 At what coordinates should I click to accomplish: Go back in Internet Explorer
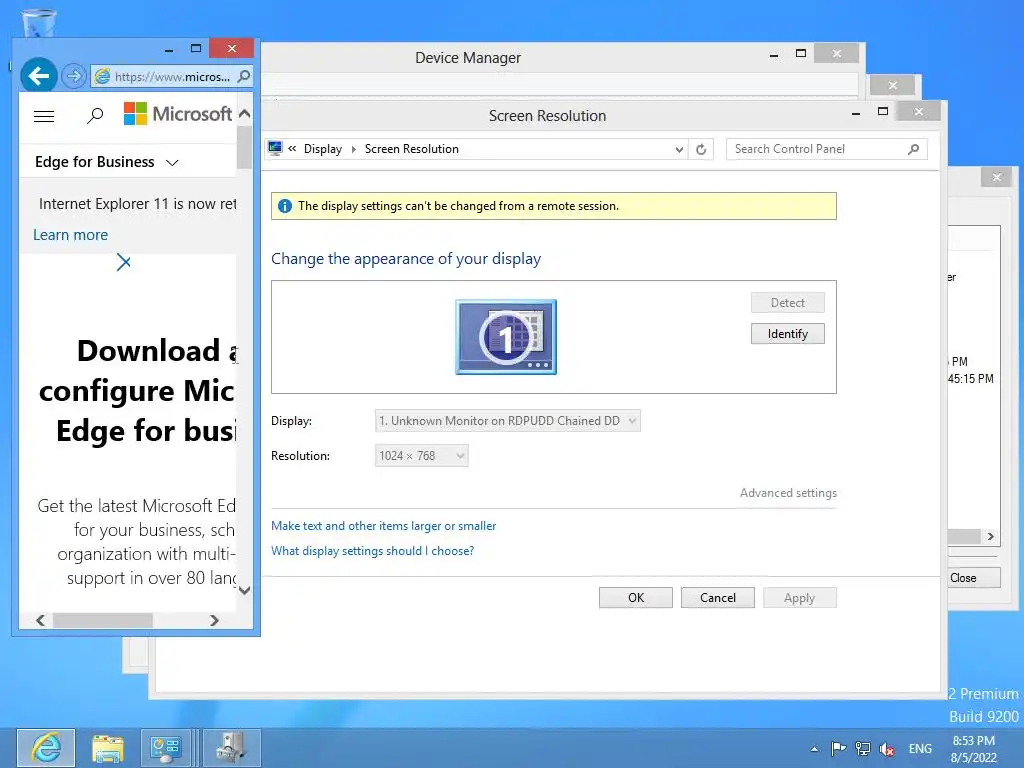(39, 76)
